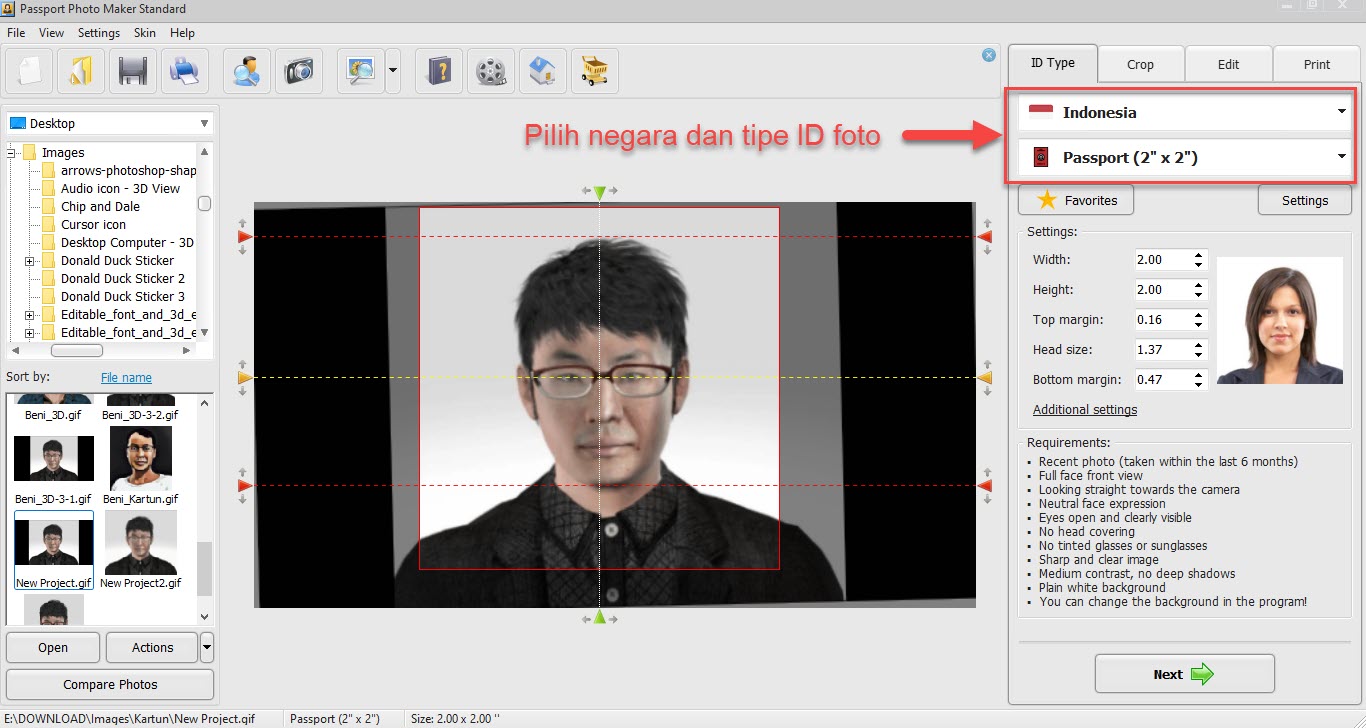The image size is (1366, 728).
Task: Open the Indonesia country dropdown
Action: coord(1185,112)
